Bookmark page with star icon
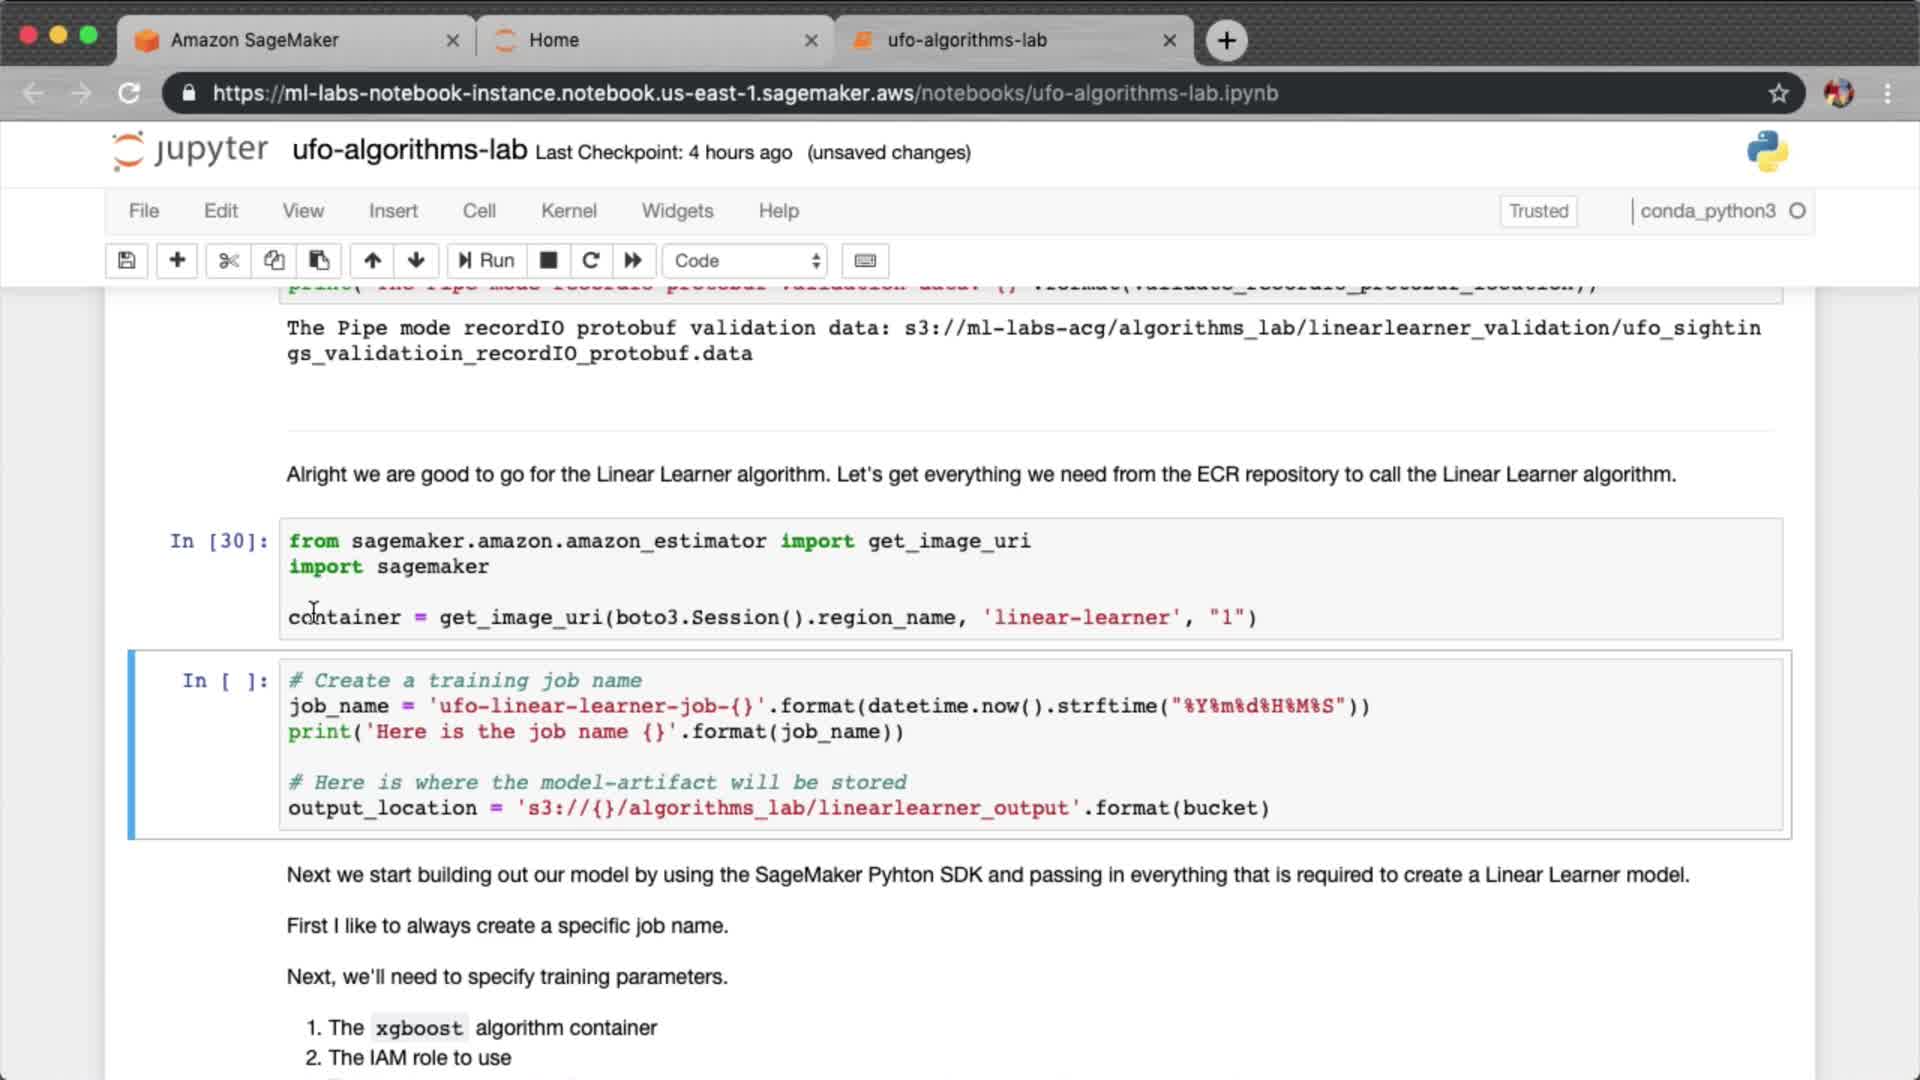The width and height of the screenshot is (1920, 1080). 1778,93
